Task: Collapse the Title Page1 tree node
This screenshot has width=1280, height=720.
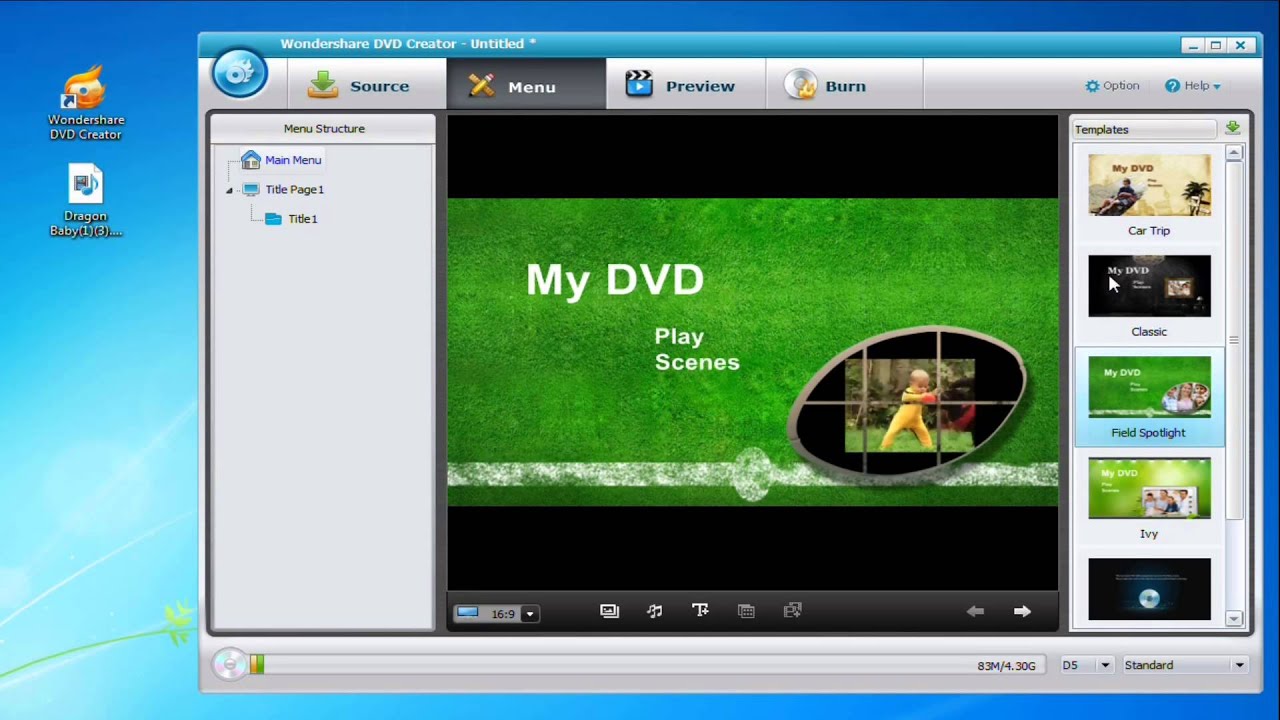Action: click(x=229, y=190)
